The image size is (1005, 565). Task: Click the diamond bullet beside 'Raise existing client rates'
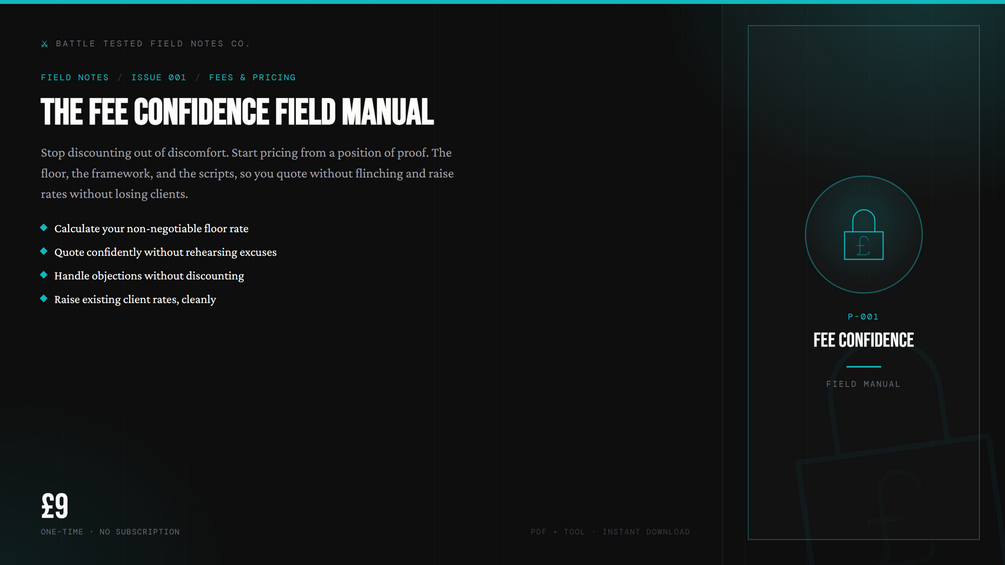(x=44, y=299)
